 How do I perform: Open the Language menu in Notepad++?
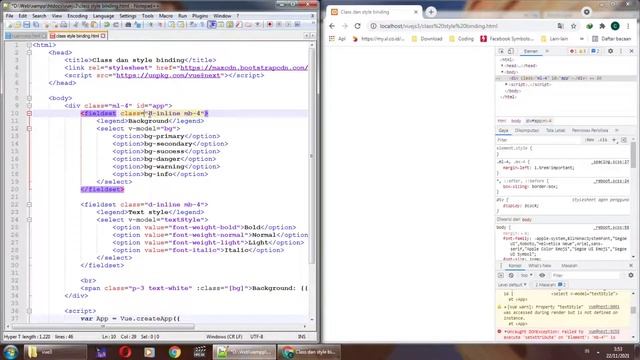click(x=103, y=16)
